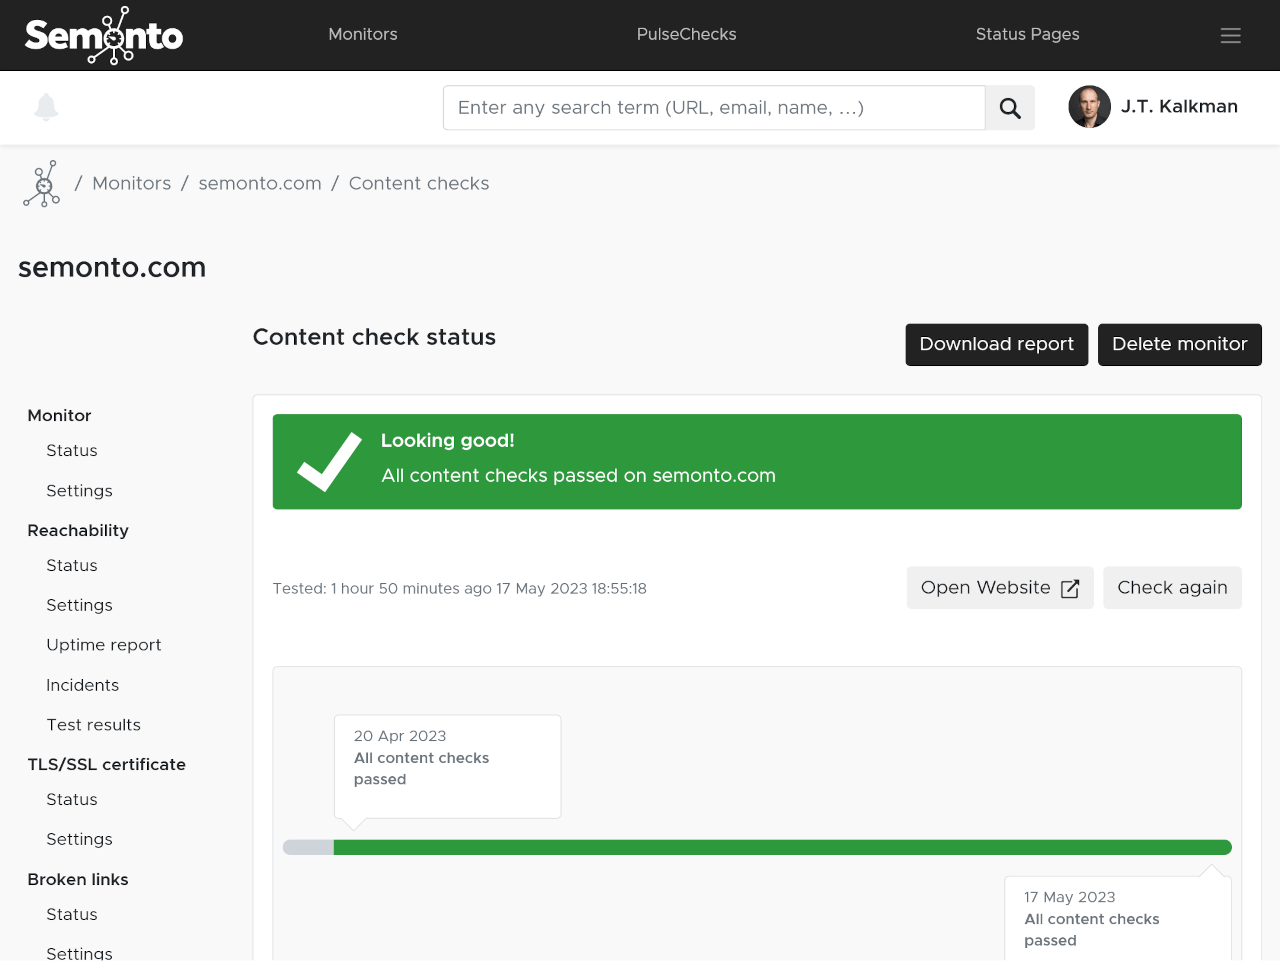
Task: Click the Check again button
Action: pos(1172,588)
